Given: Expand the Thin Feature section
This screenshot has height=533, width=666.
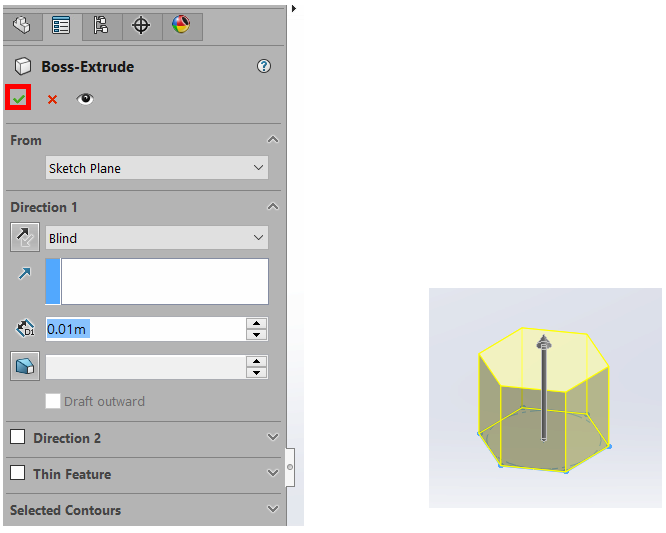Looking at the screenshot, I should (x=273, y=473).
